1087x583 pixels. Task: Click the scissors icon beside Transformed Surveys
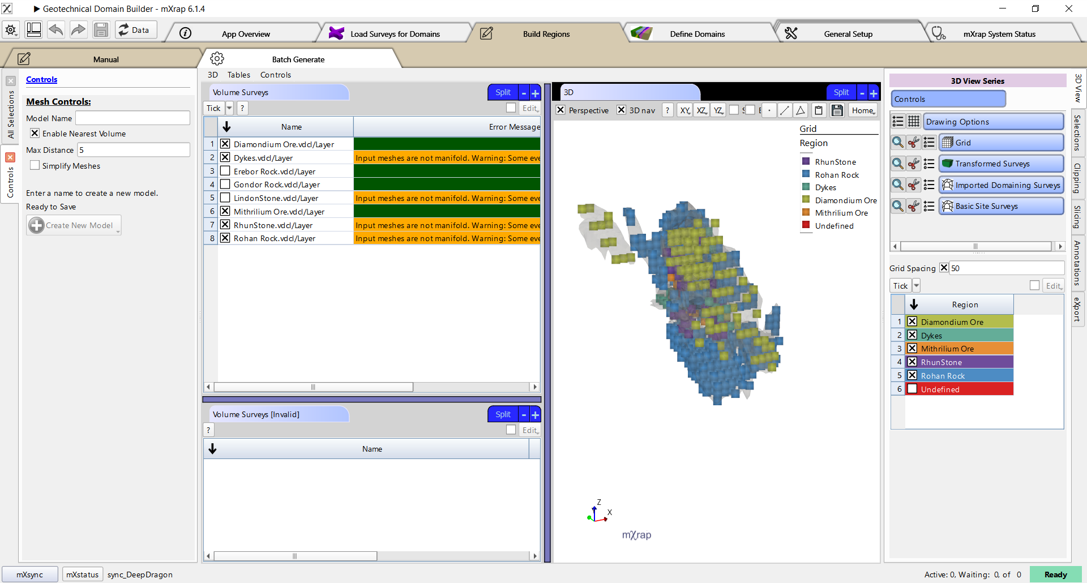(913, 164)
